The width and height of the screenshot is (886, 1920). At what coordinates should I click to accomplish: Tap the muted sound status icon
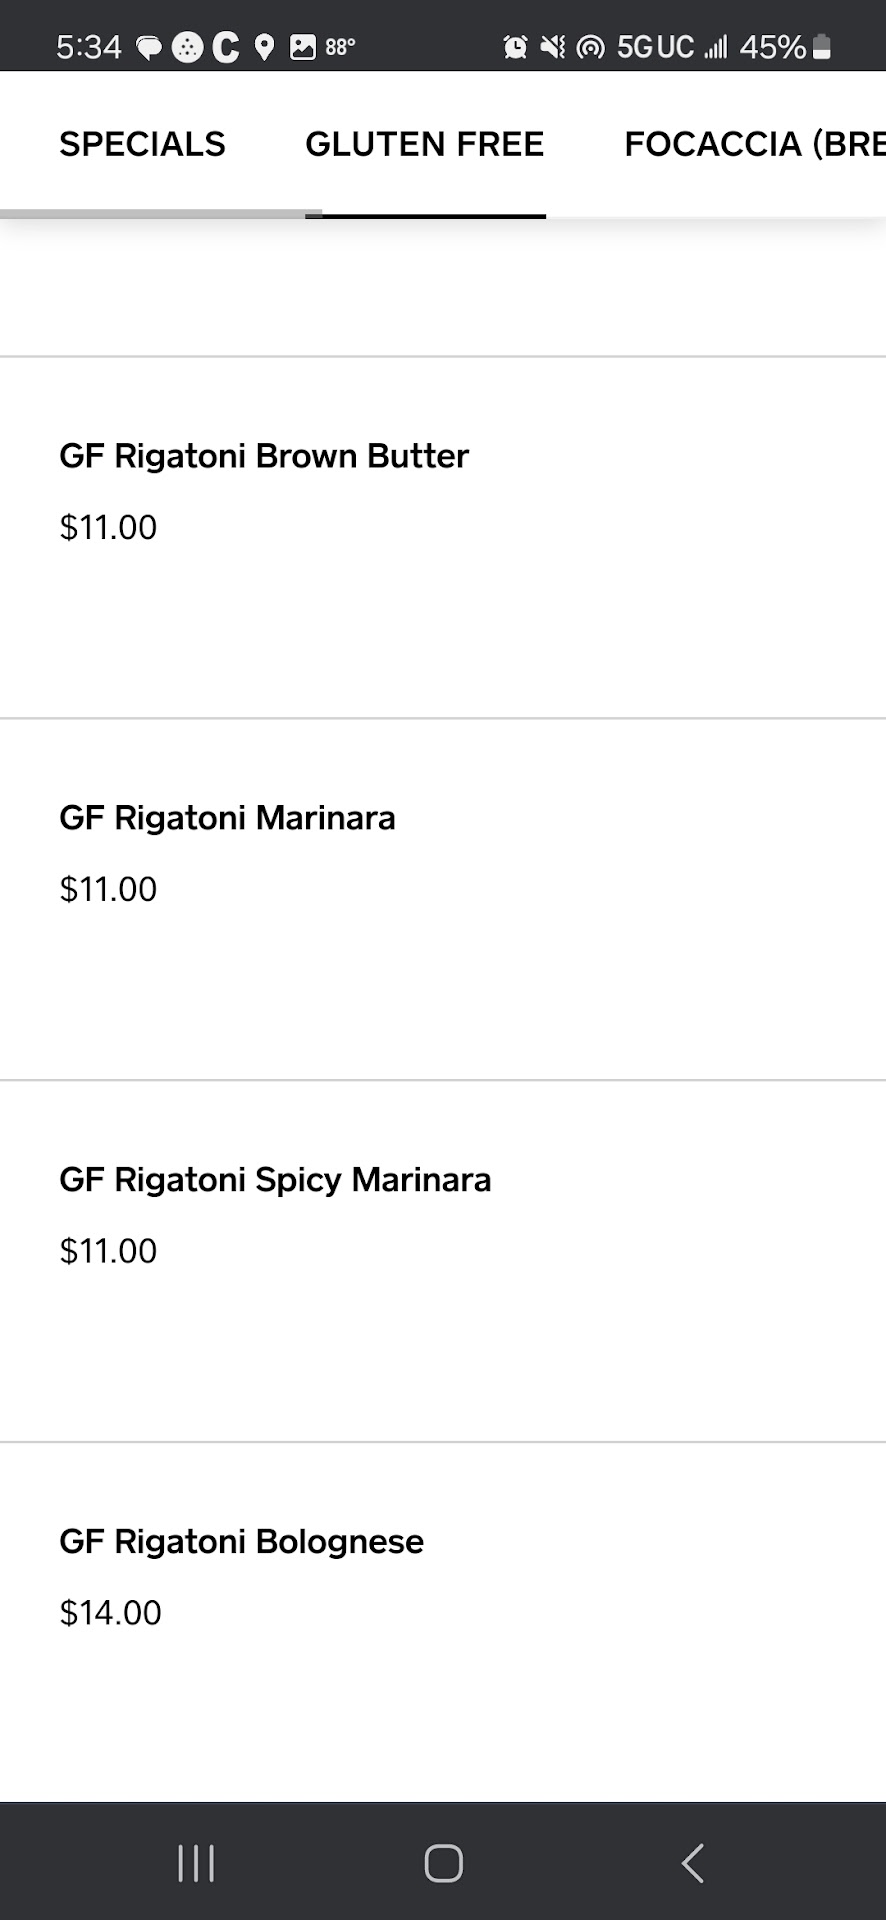pos(552,47)
